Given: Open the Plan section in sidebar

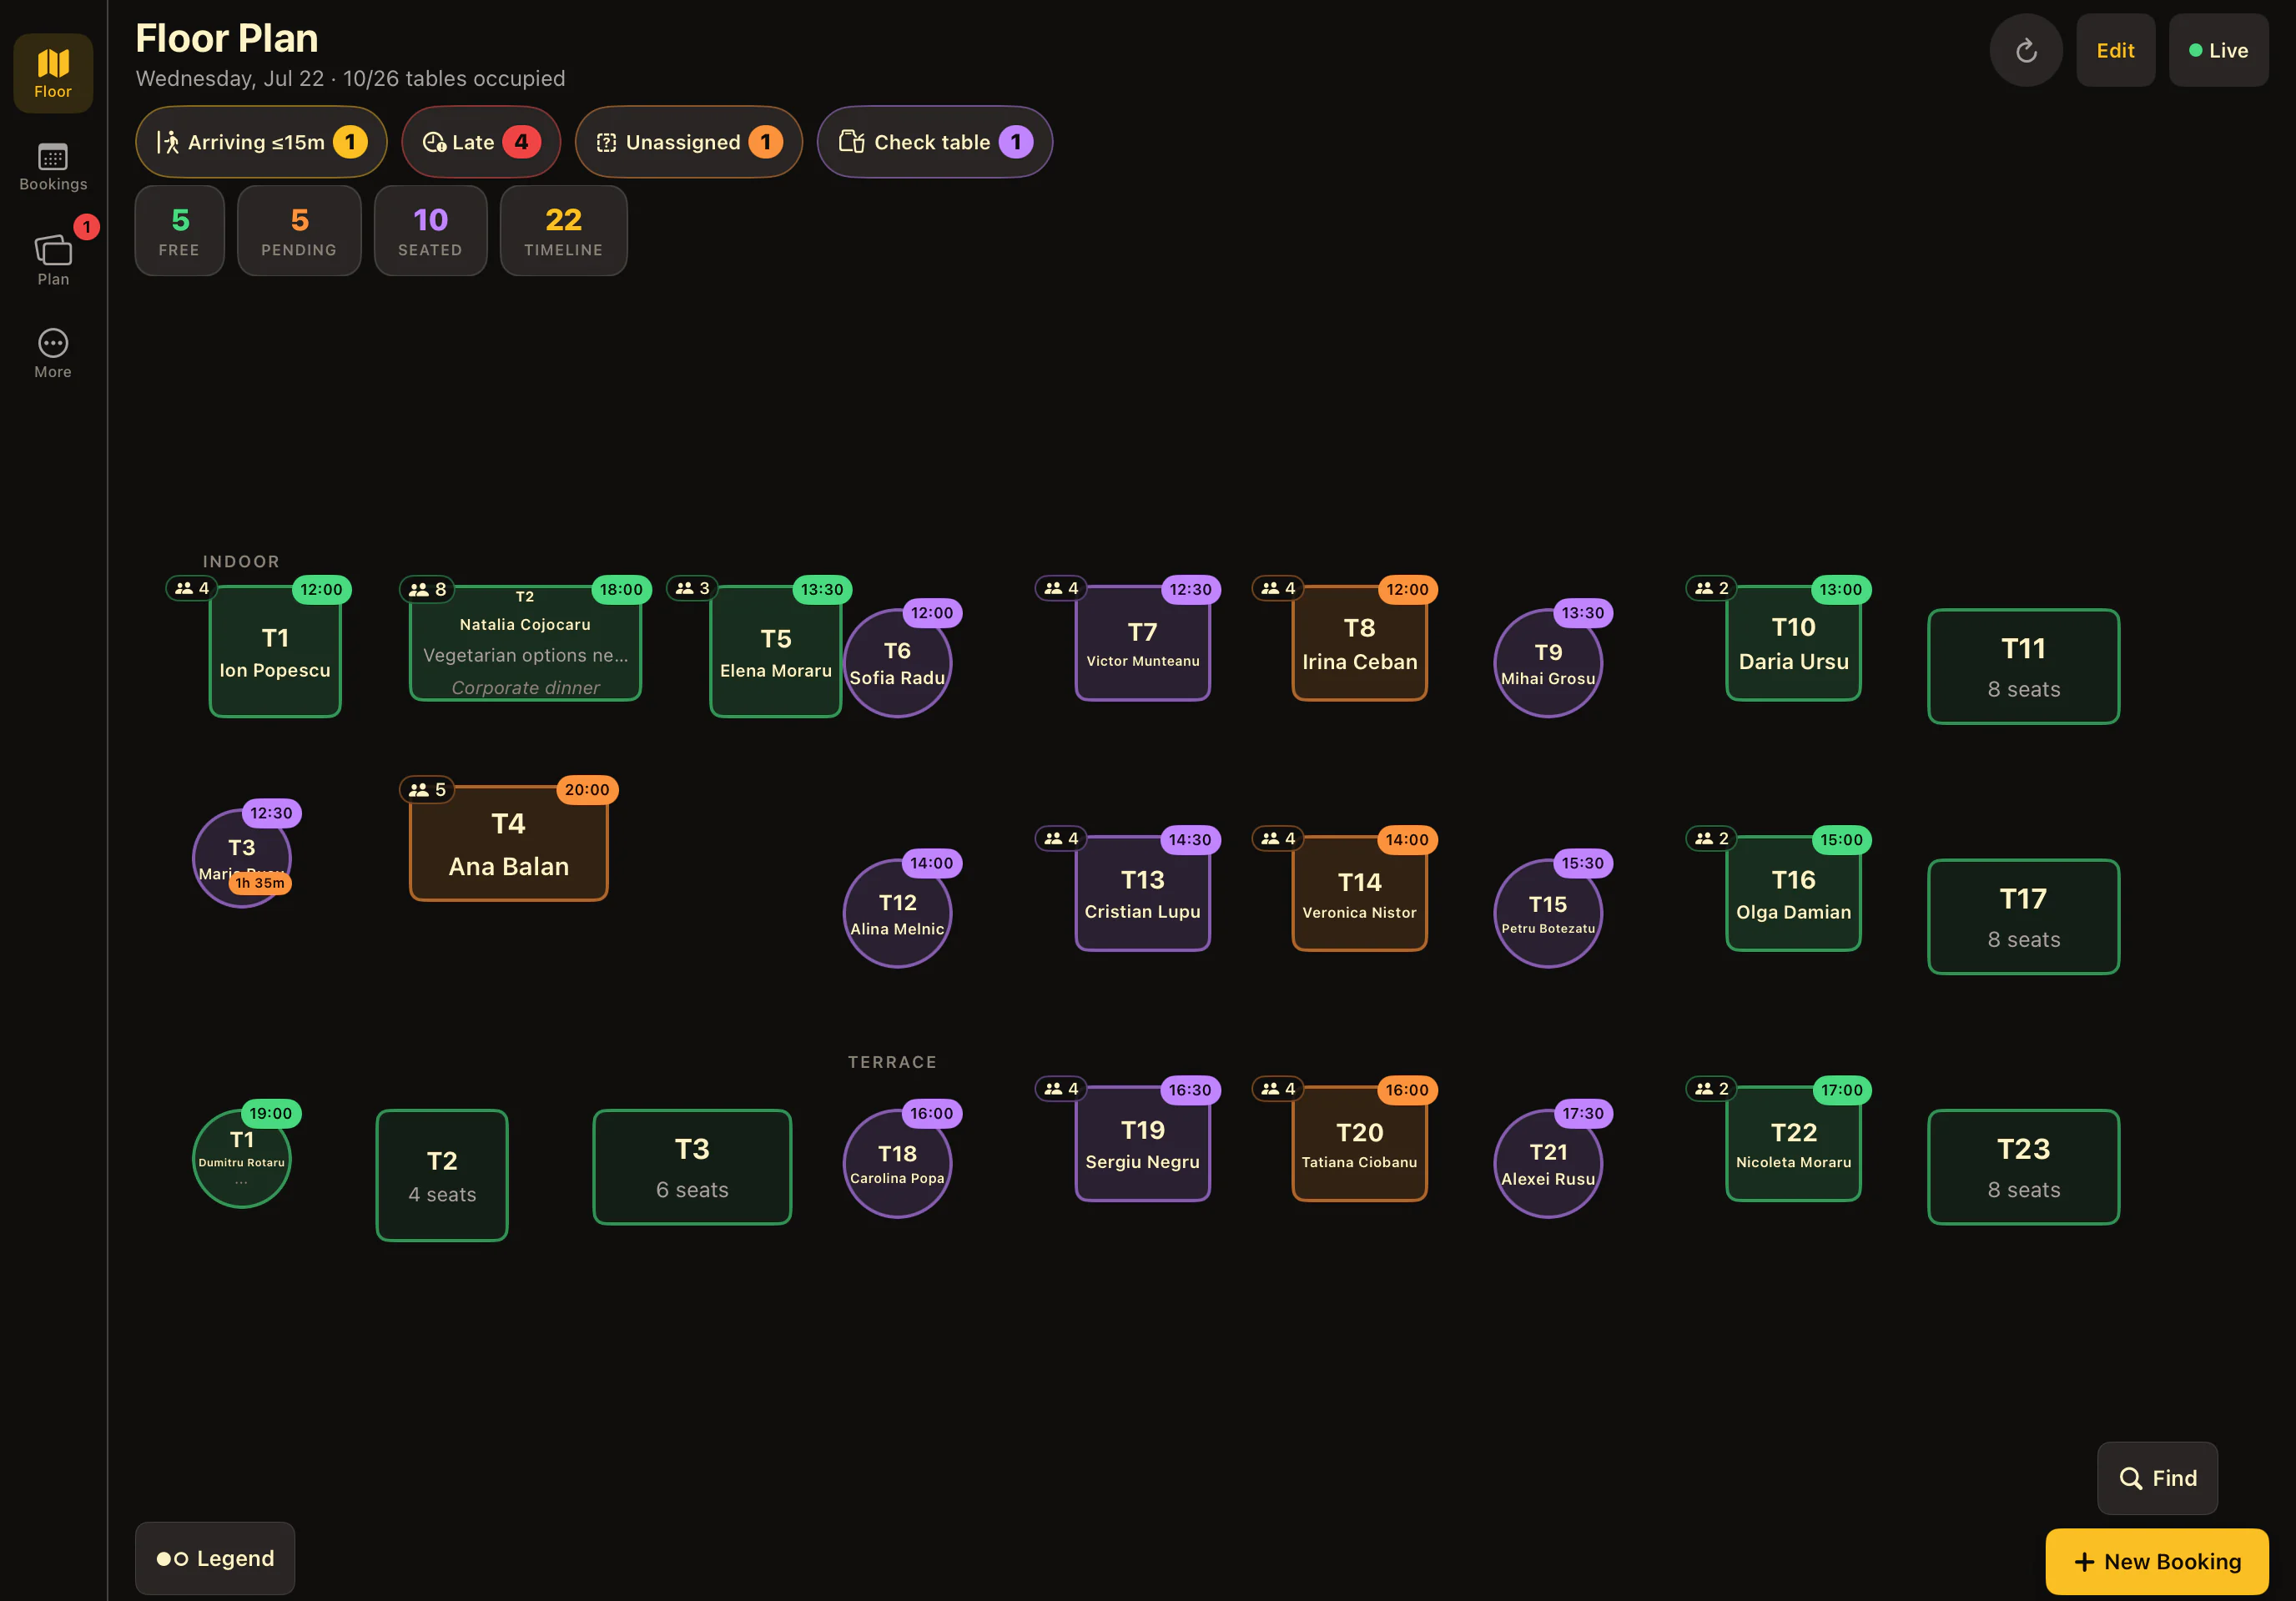Looking at the screenshot, I should [53, 260].
